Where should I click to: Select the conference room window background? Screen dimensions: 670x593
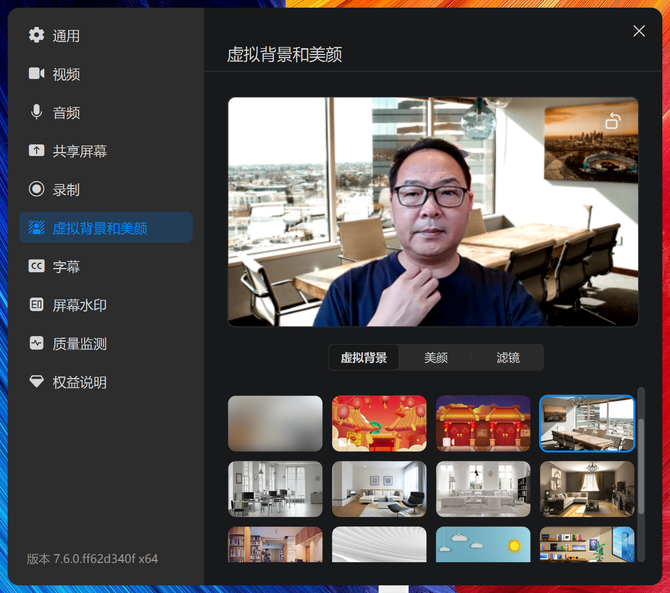pos(587,423)
